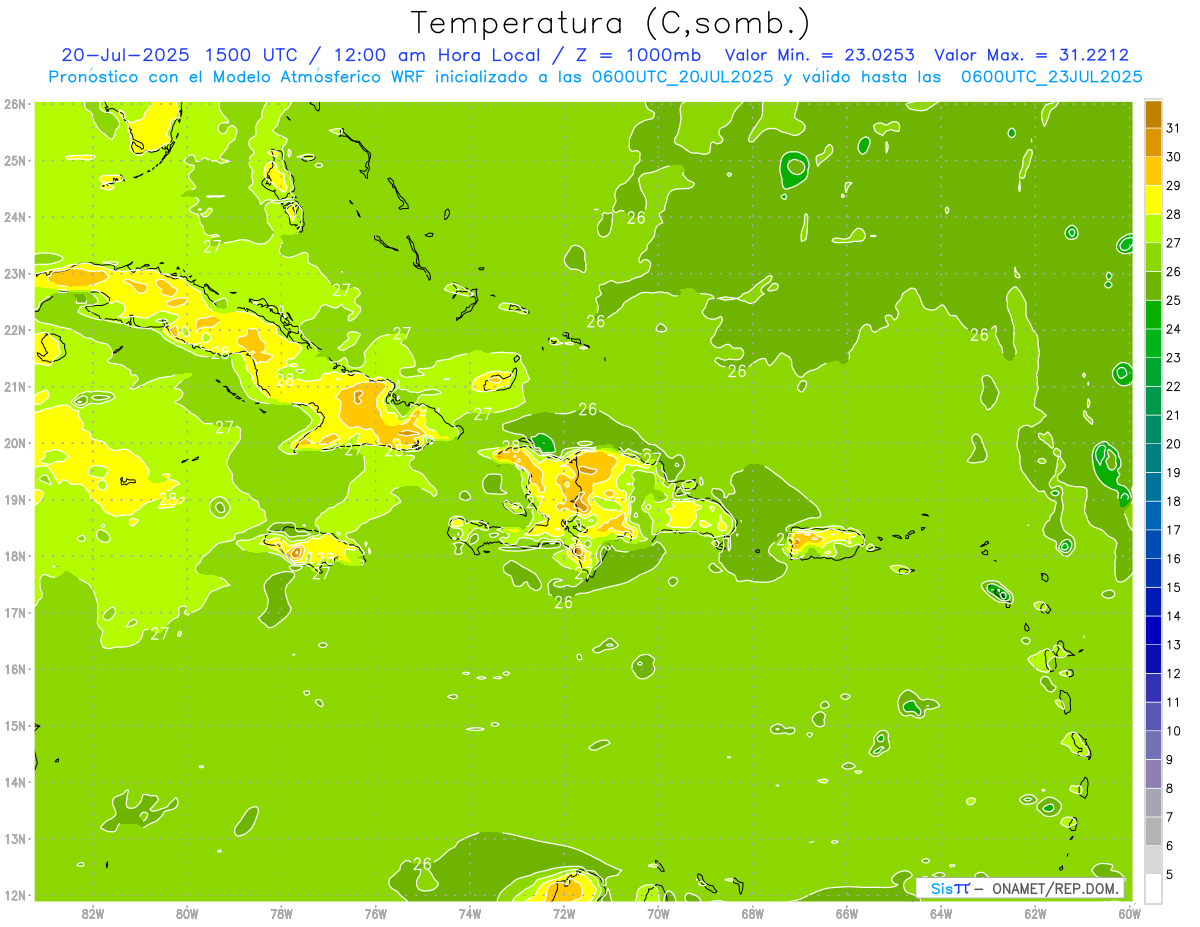
Task: Click legend value 5
Action: coord(1169,875)
